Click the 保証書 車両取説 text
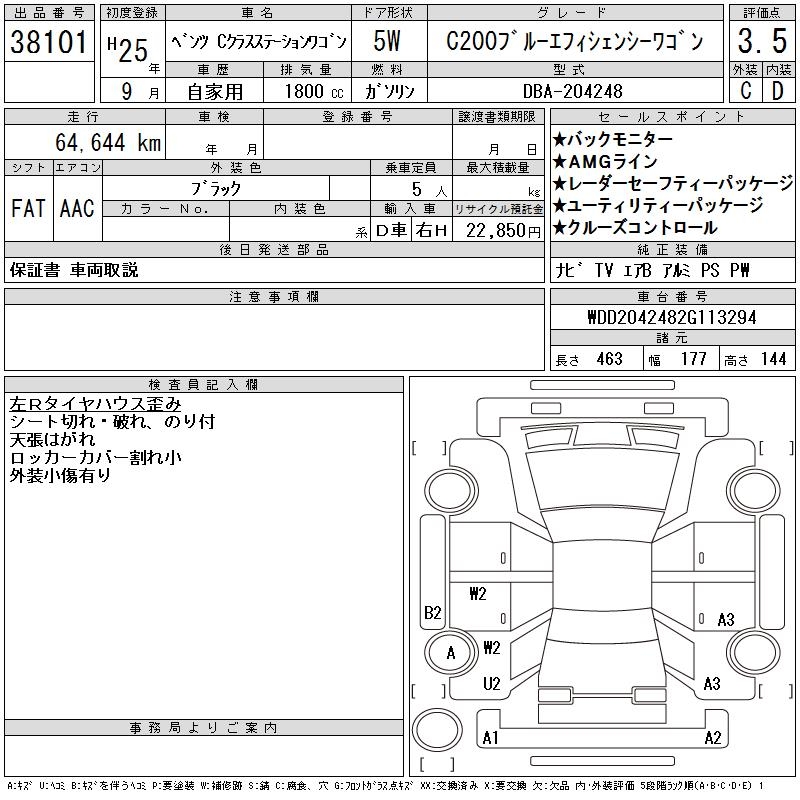Screen dimensions: 800x800 pyautogui.click(x=74, y=270)
